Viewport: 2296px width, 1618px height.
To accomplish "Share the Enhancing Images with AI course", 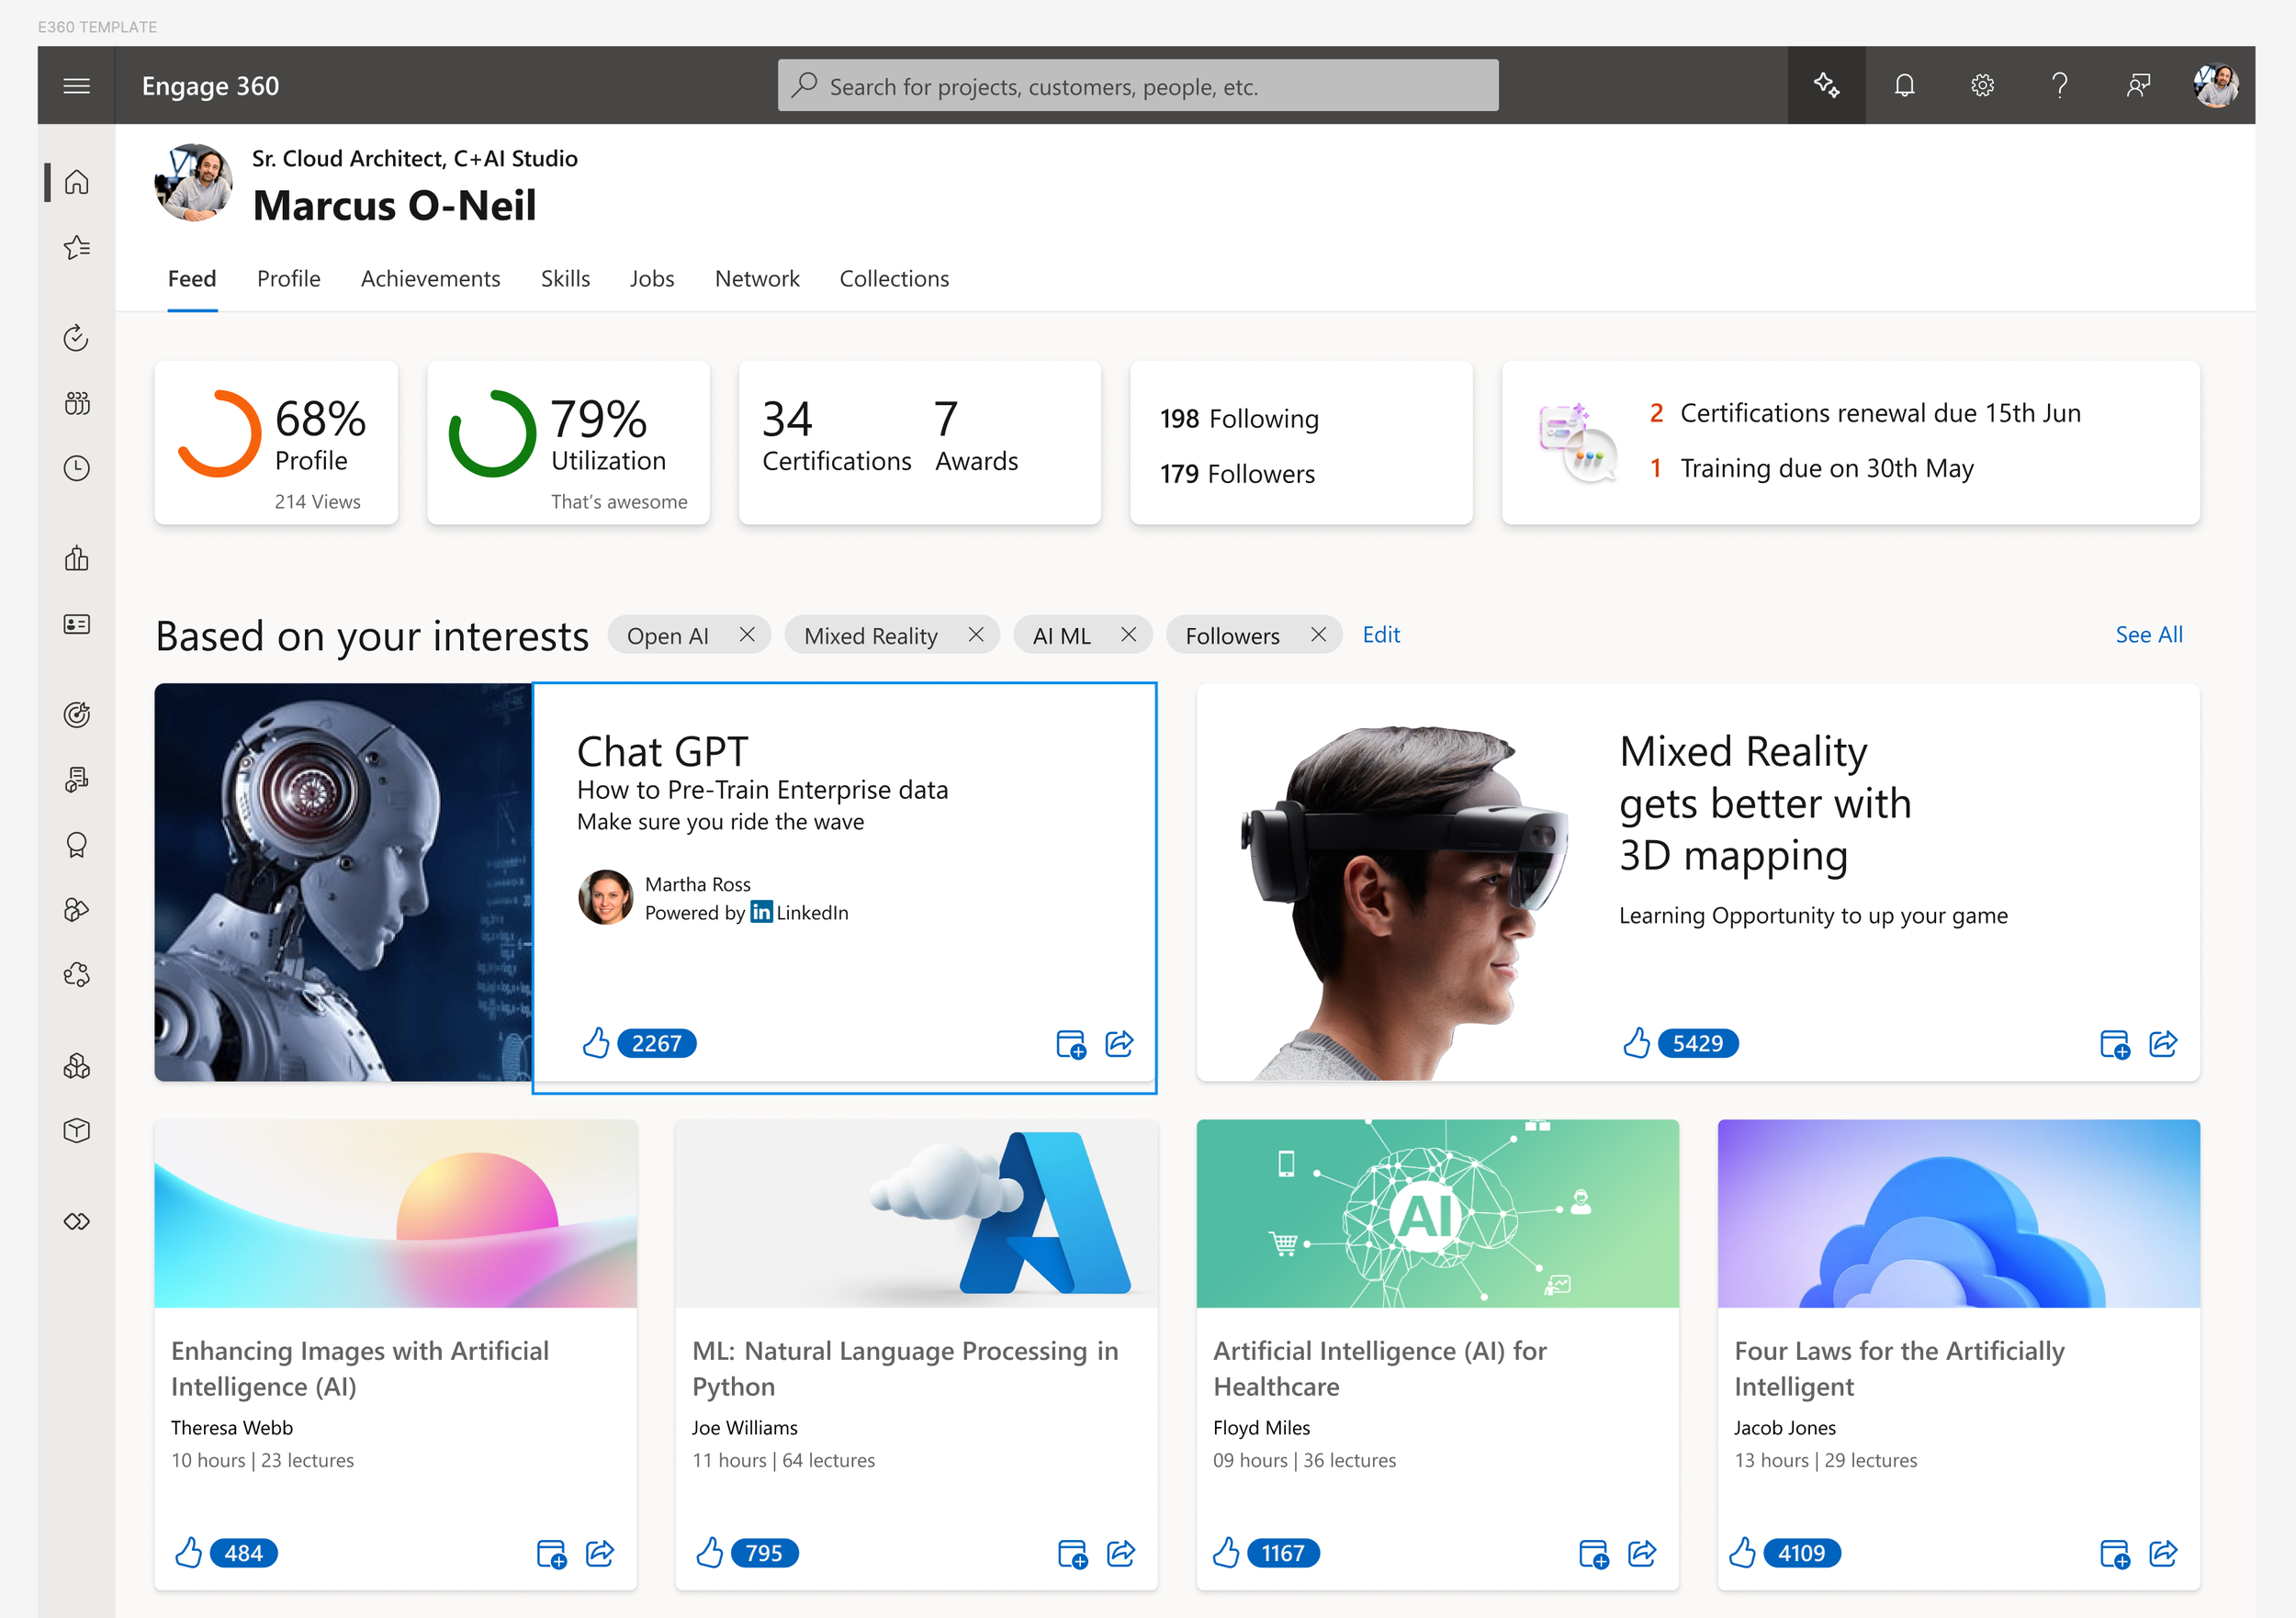I will 600,1554.
